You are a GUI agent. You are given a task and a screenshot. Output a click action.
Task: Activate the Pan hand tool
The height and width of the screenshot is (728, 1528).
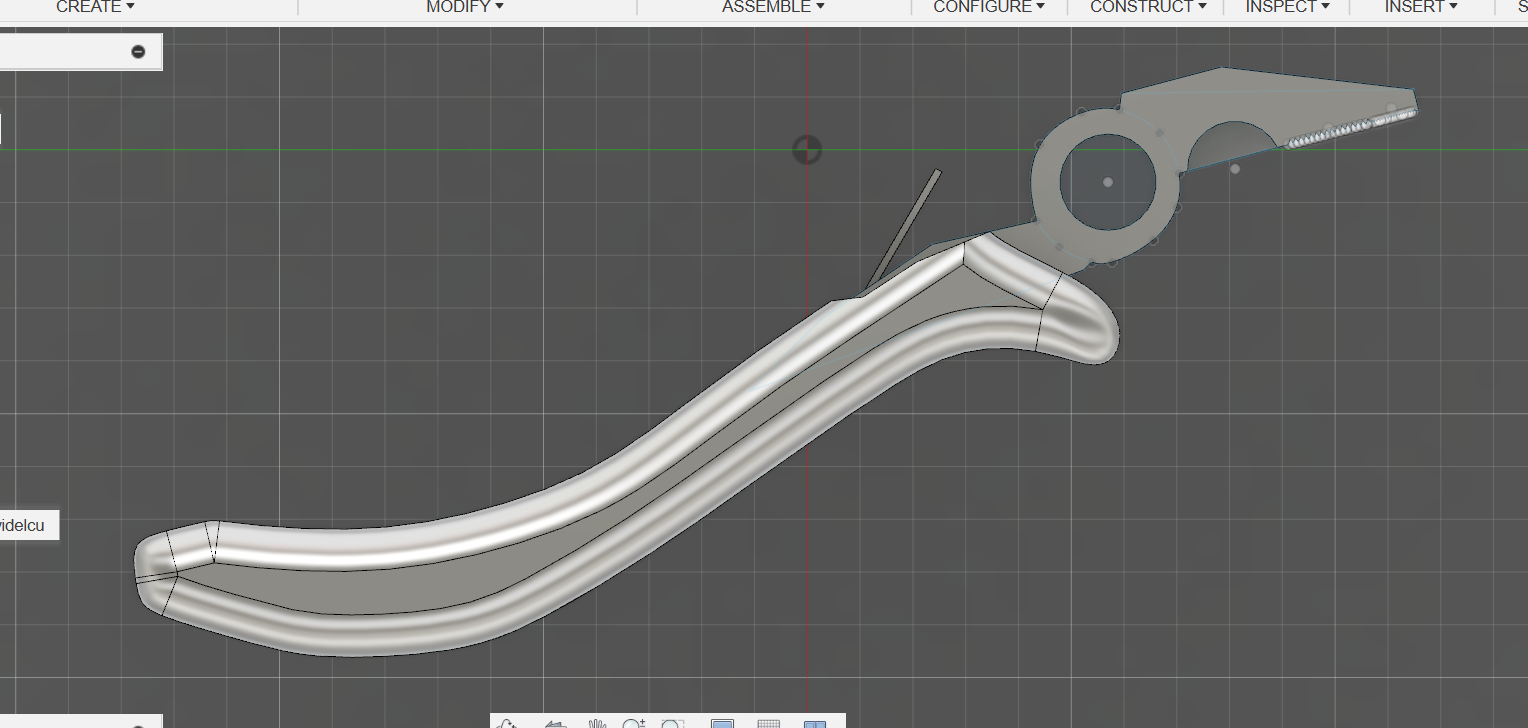click(597, 723)
